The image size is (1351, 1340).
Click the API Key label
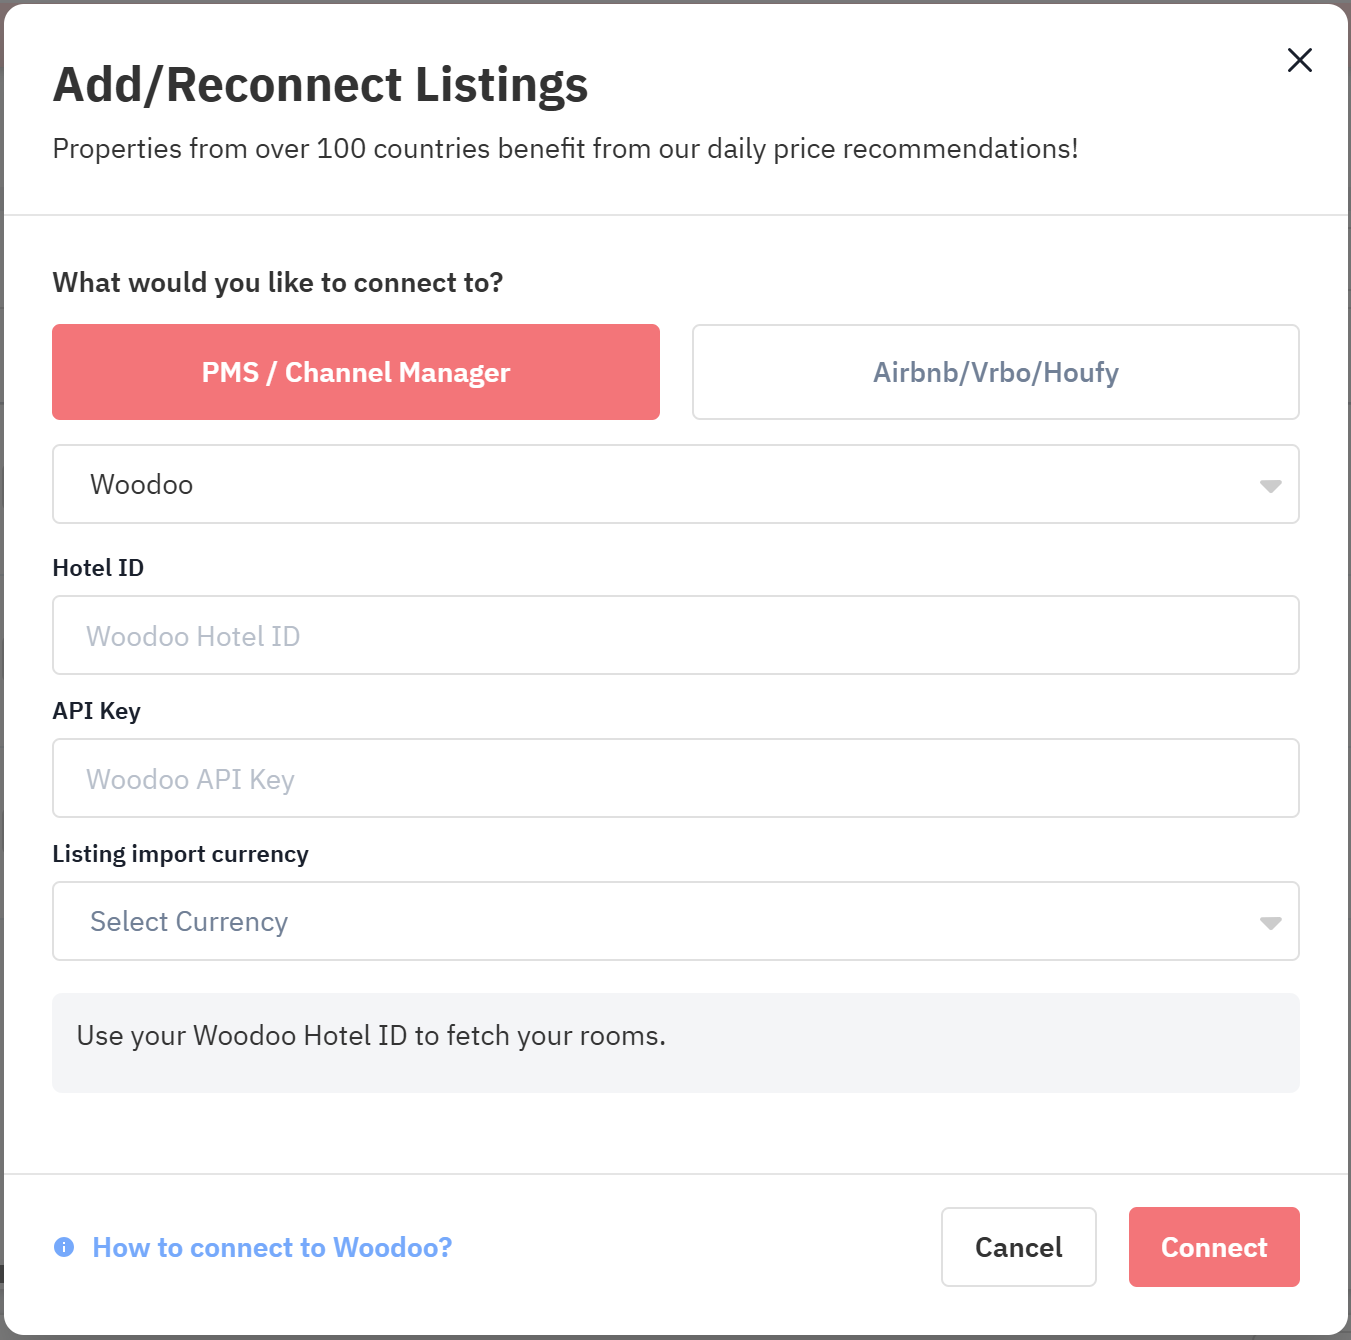pos(96,711)
